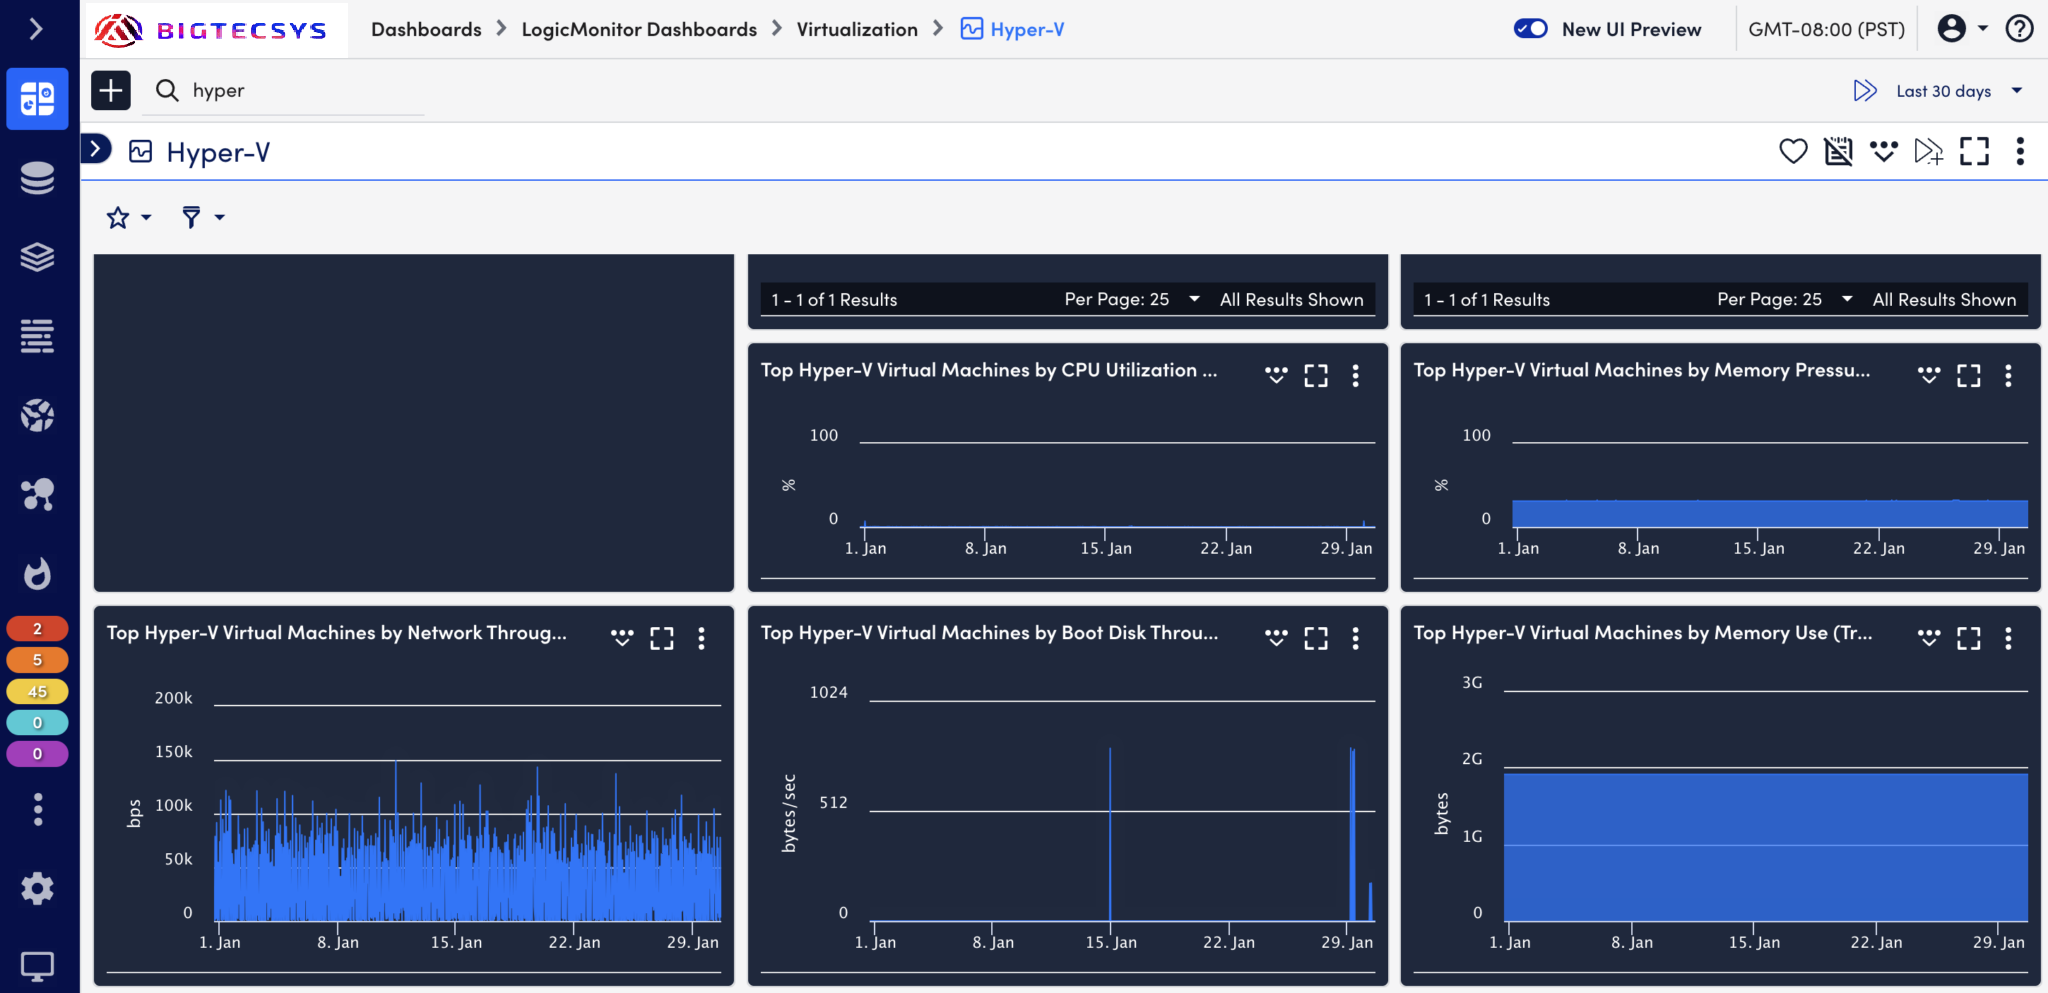Click the plus add dashboard button
This screenshot has height=993, width=2048.
(x=111, y=90)
